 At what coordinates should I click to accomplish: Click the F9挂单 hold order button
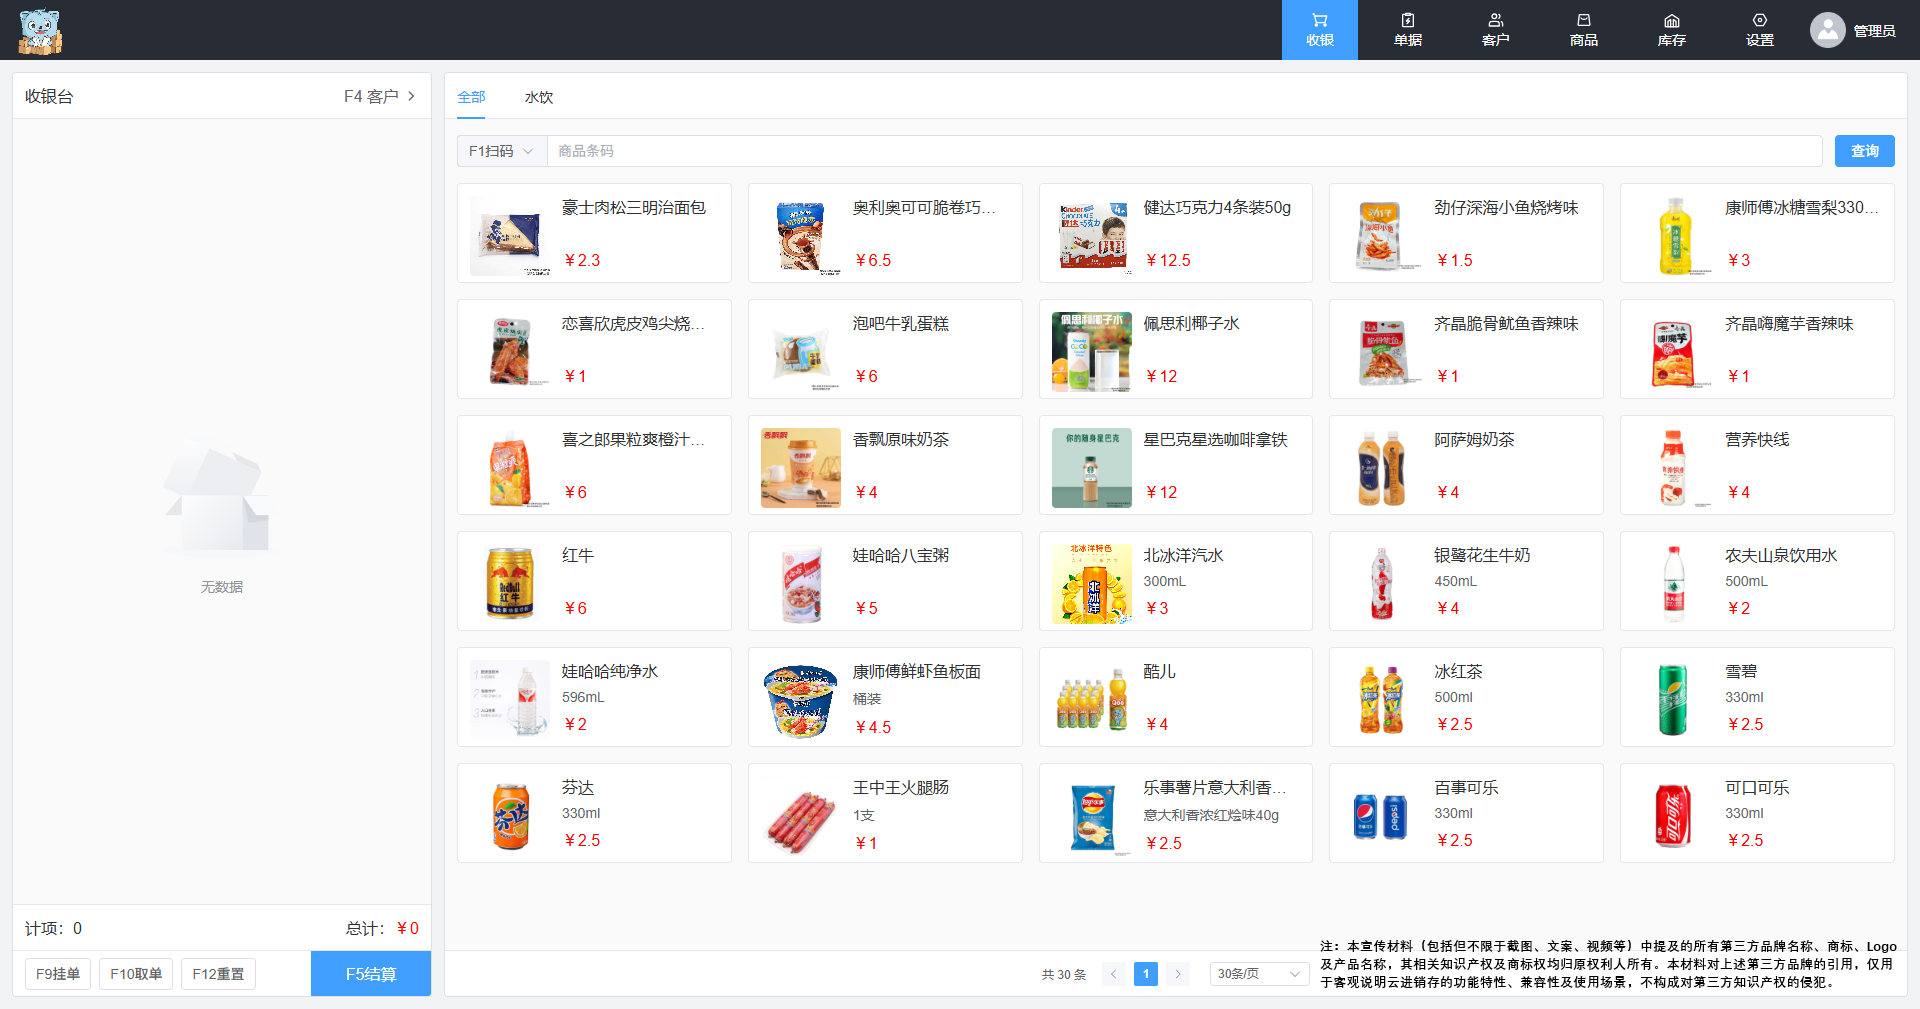click(58, 974)
